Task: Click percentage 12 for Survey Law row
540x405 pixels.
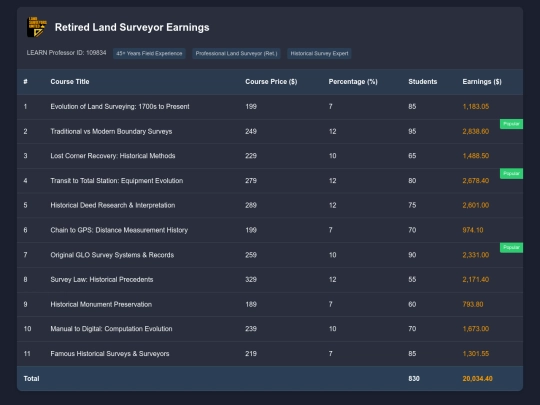Action: [x=332, y=279]
